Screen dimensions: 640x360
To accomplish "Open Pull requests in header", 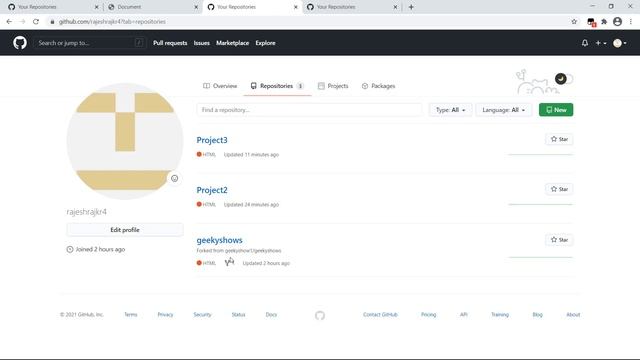I will [x=170, y=43].
